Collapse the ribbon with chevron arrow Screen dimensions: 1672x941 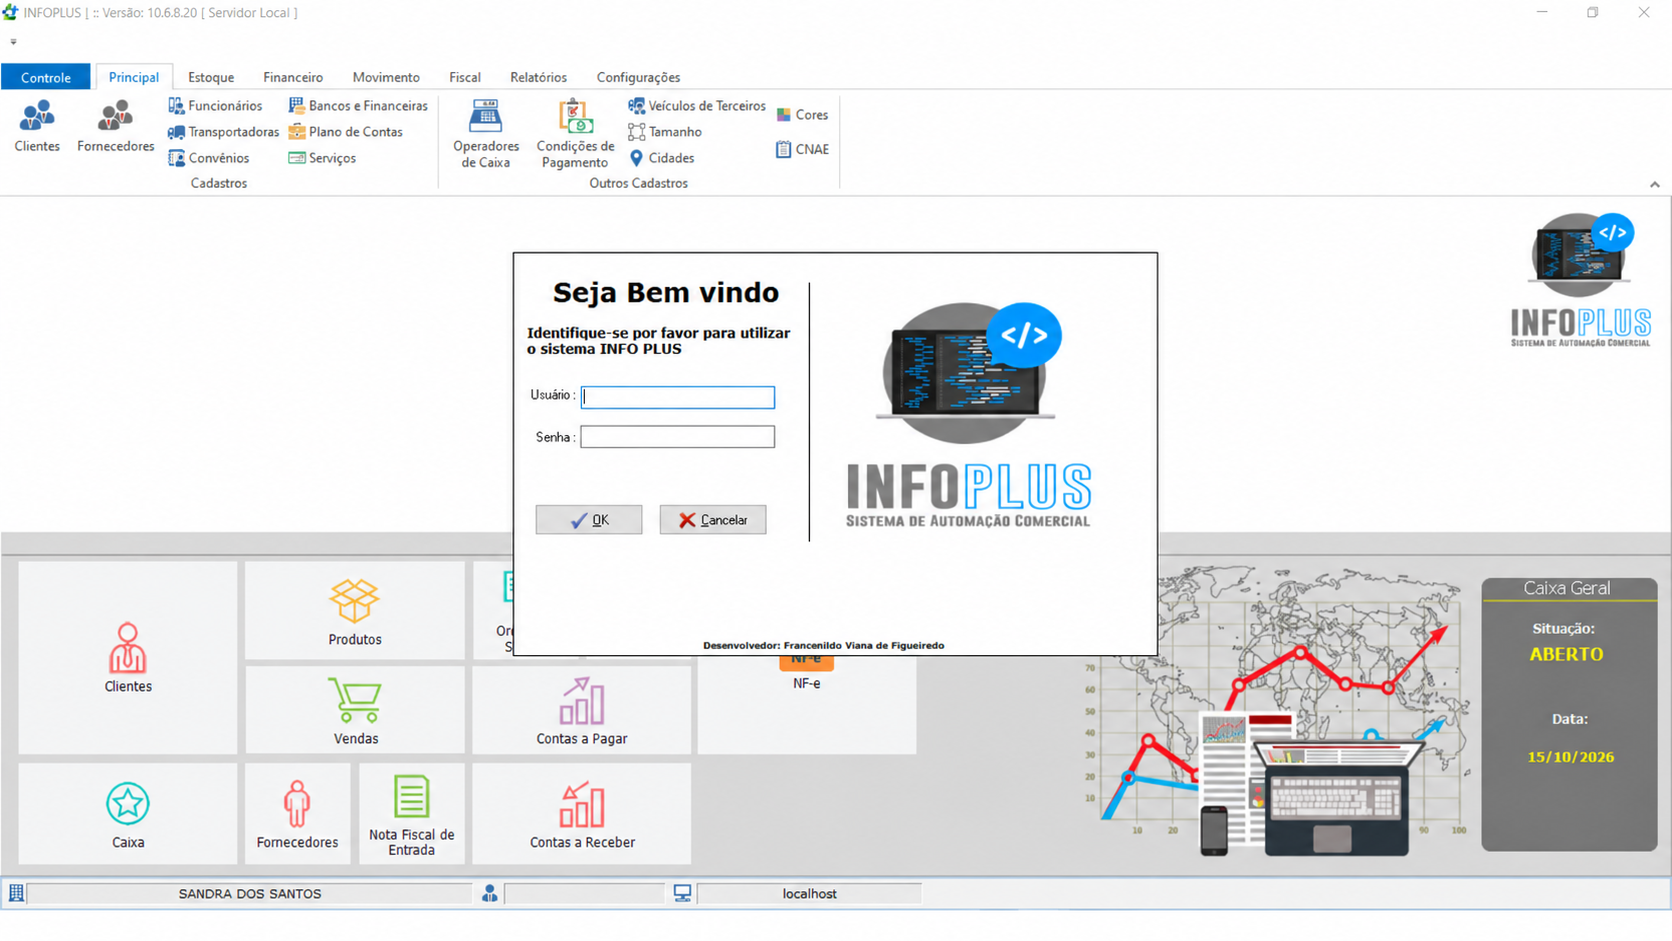[x=1655, y=184]
